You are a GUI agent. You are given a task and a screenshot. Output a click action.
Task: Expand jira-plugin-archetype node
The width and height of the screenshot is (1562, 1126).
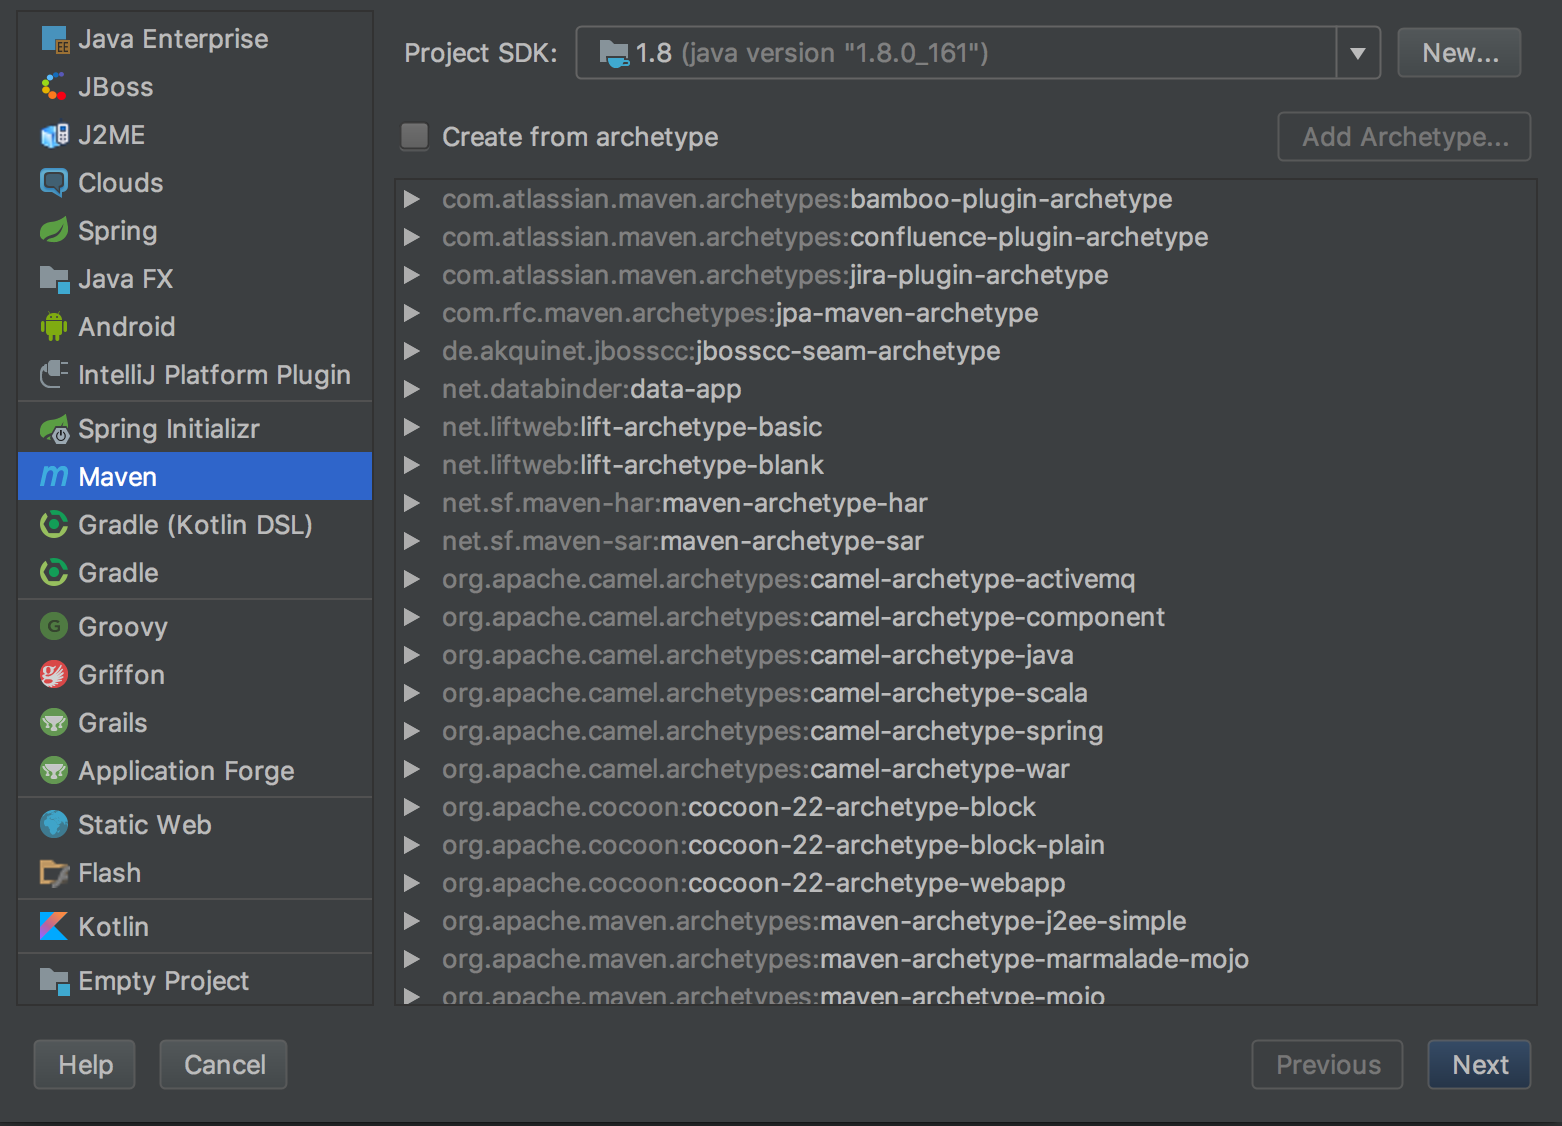[x=411, y=275]
